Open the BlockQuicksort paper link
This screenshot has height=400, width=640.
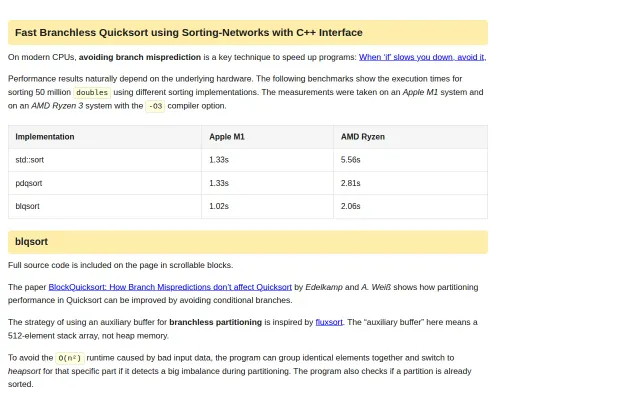click(x=170, y=287)
